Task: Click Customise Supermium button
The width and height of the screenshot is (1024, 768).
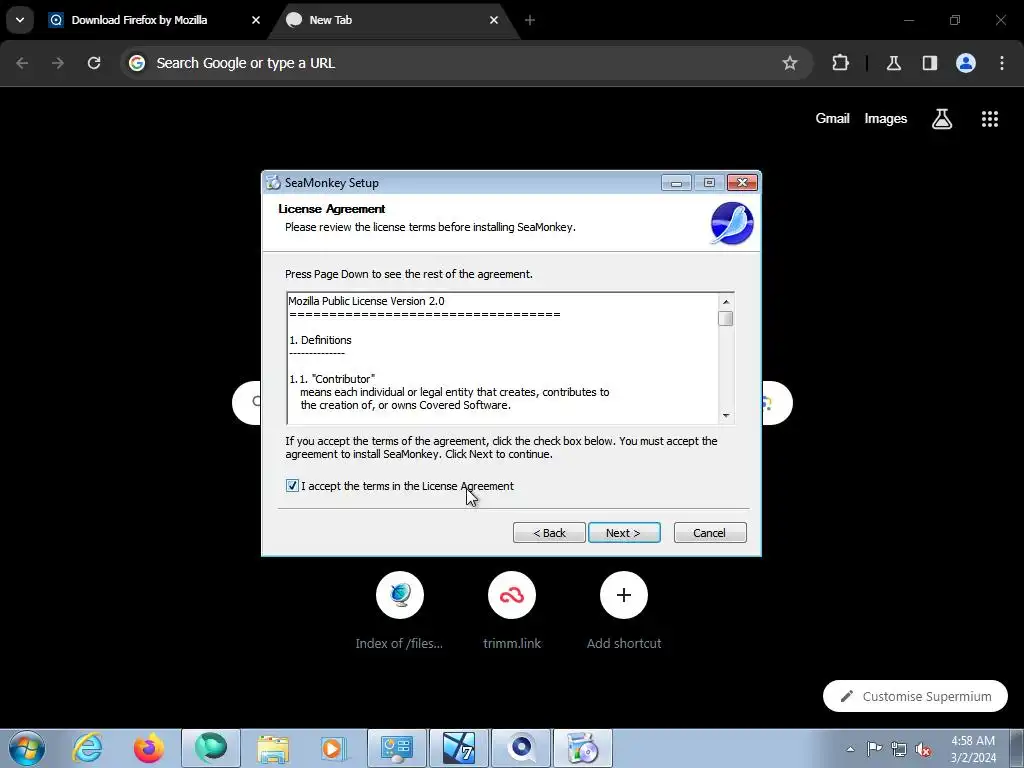Action: pos(915,696)
